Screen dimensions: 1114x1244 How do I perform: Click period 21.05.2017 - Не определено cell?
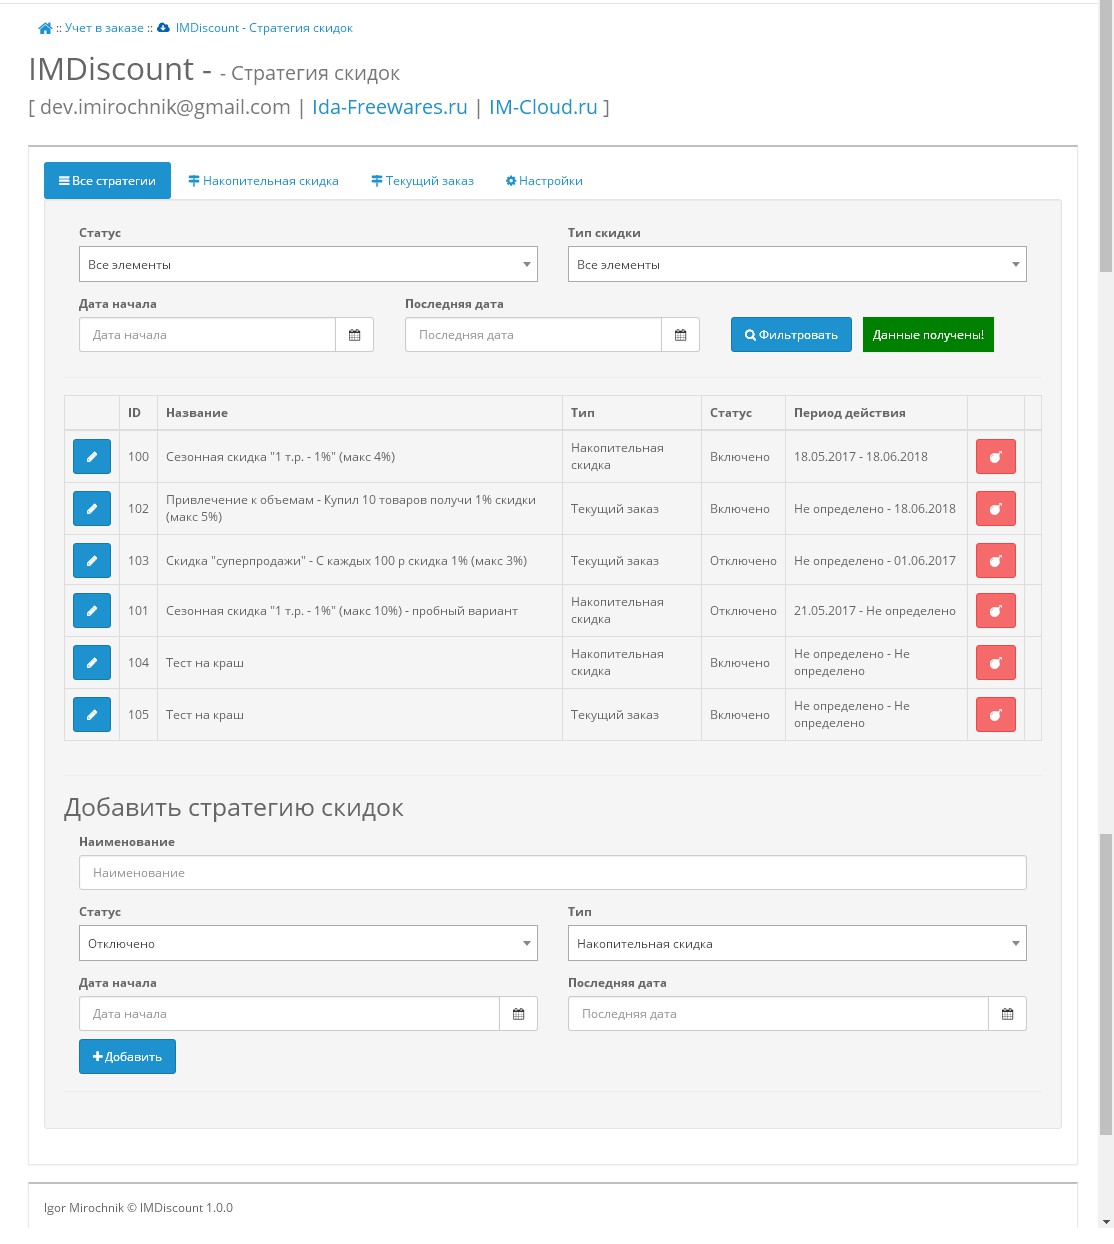(875, 611)
